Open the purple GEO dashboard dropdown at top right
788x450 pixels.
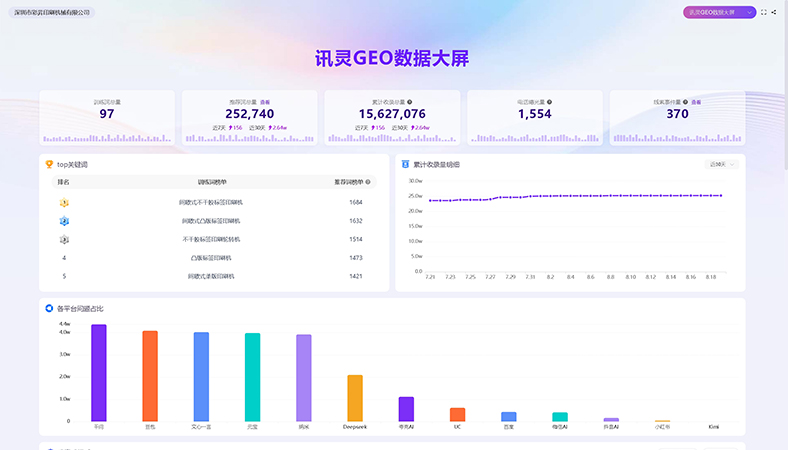point(719,12)
